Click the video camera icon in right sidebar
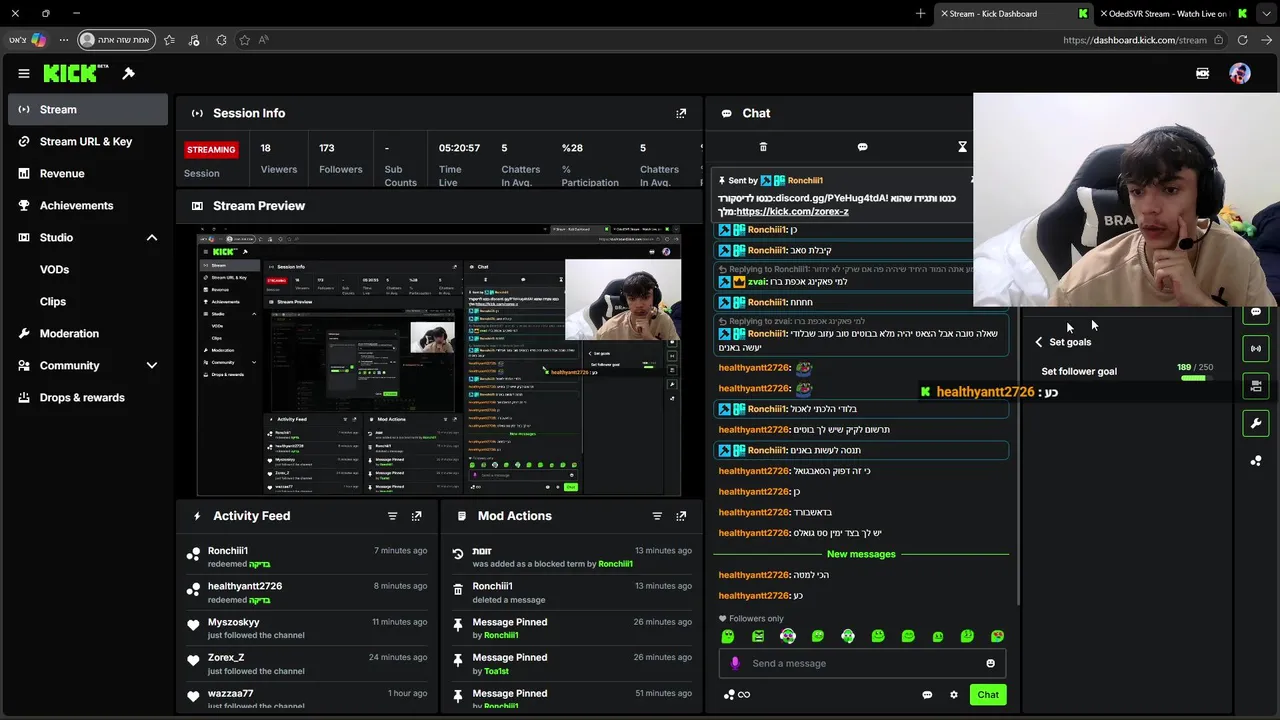Image resolution: width=1280 pixels, height=720 pixels. [1256, 386]
